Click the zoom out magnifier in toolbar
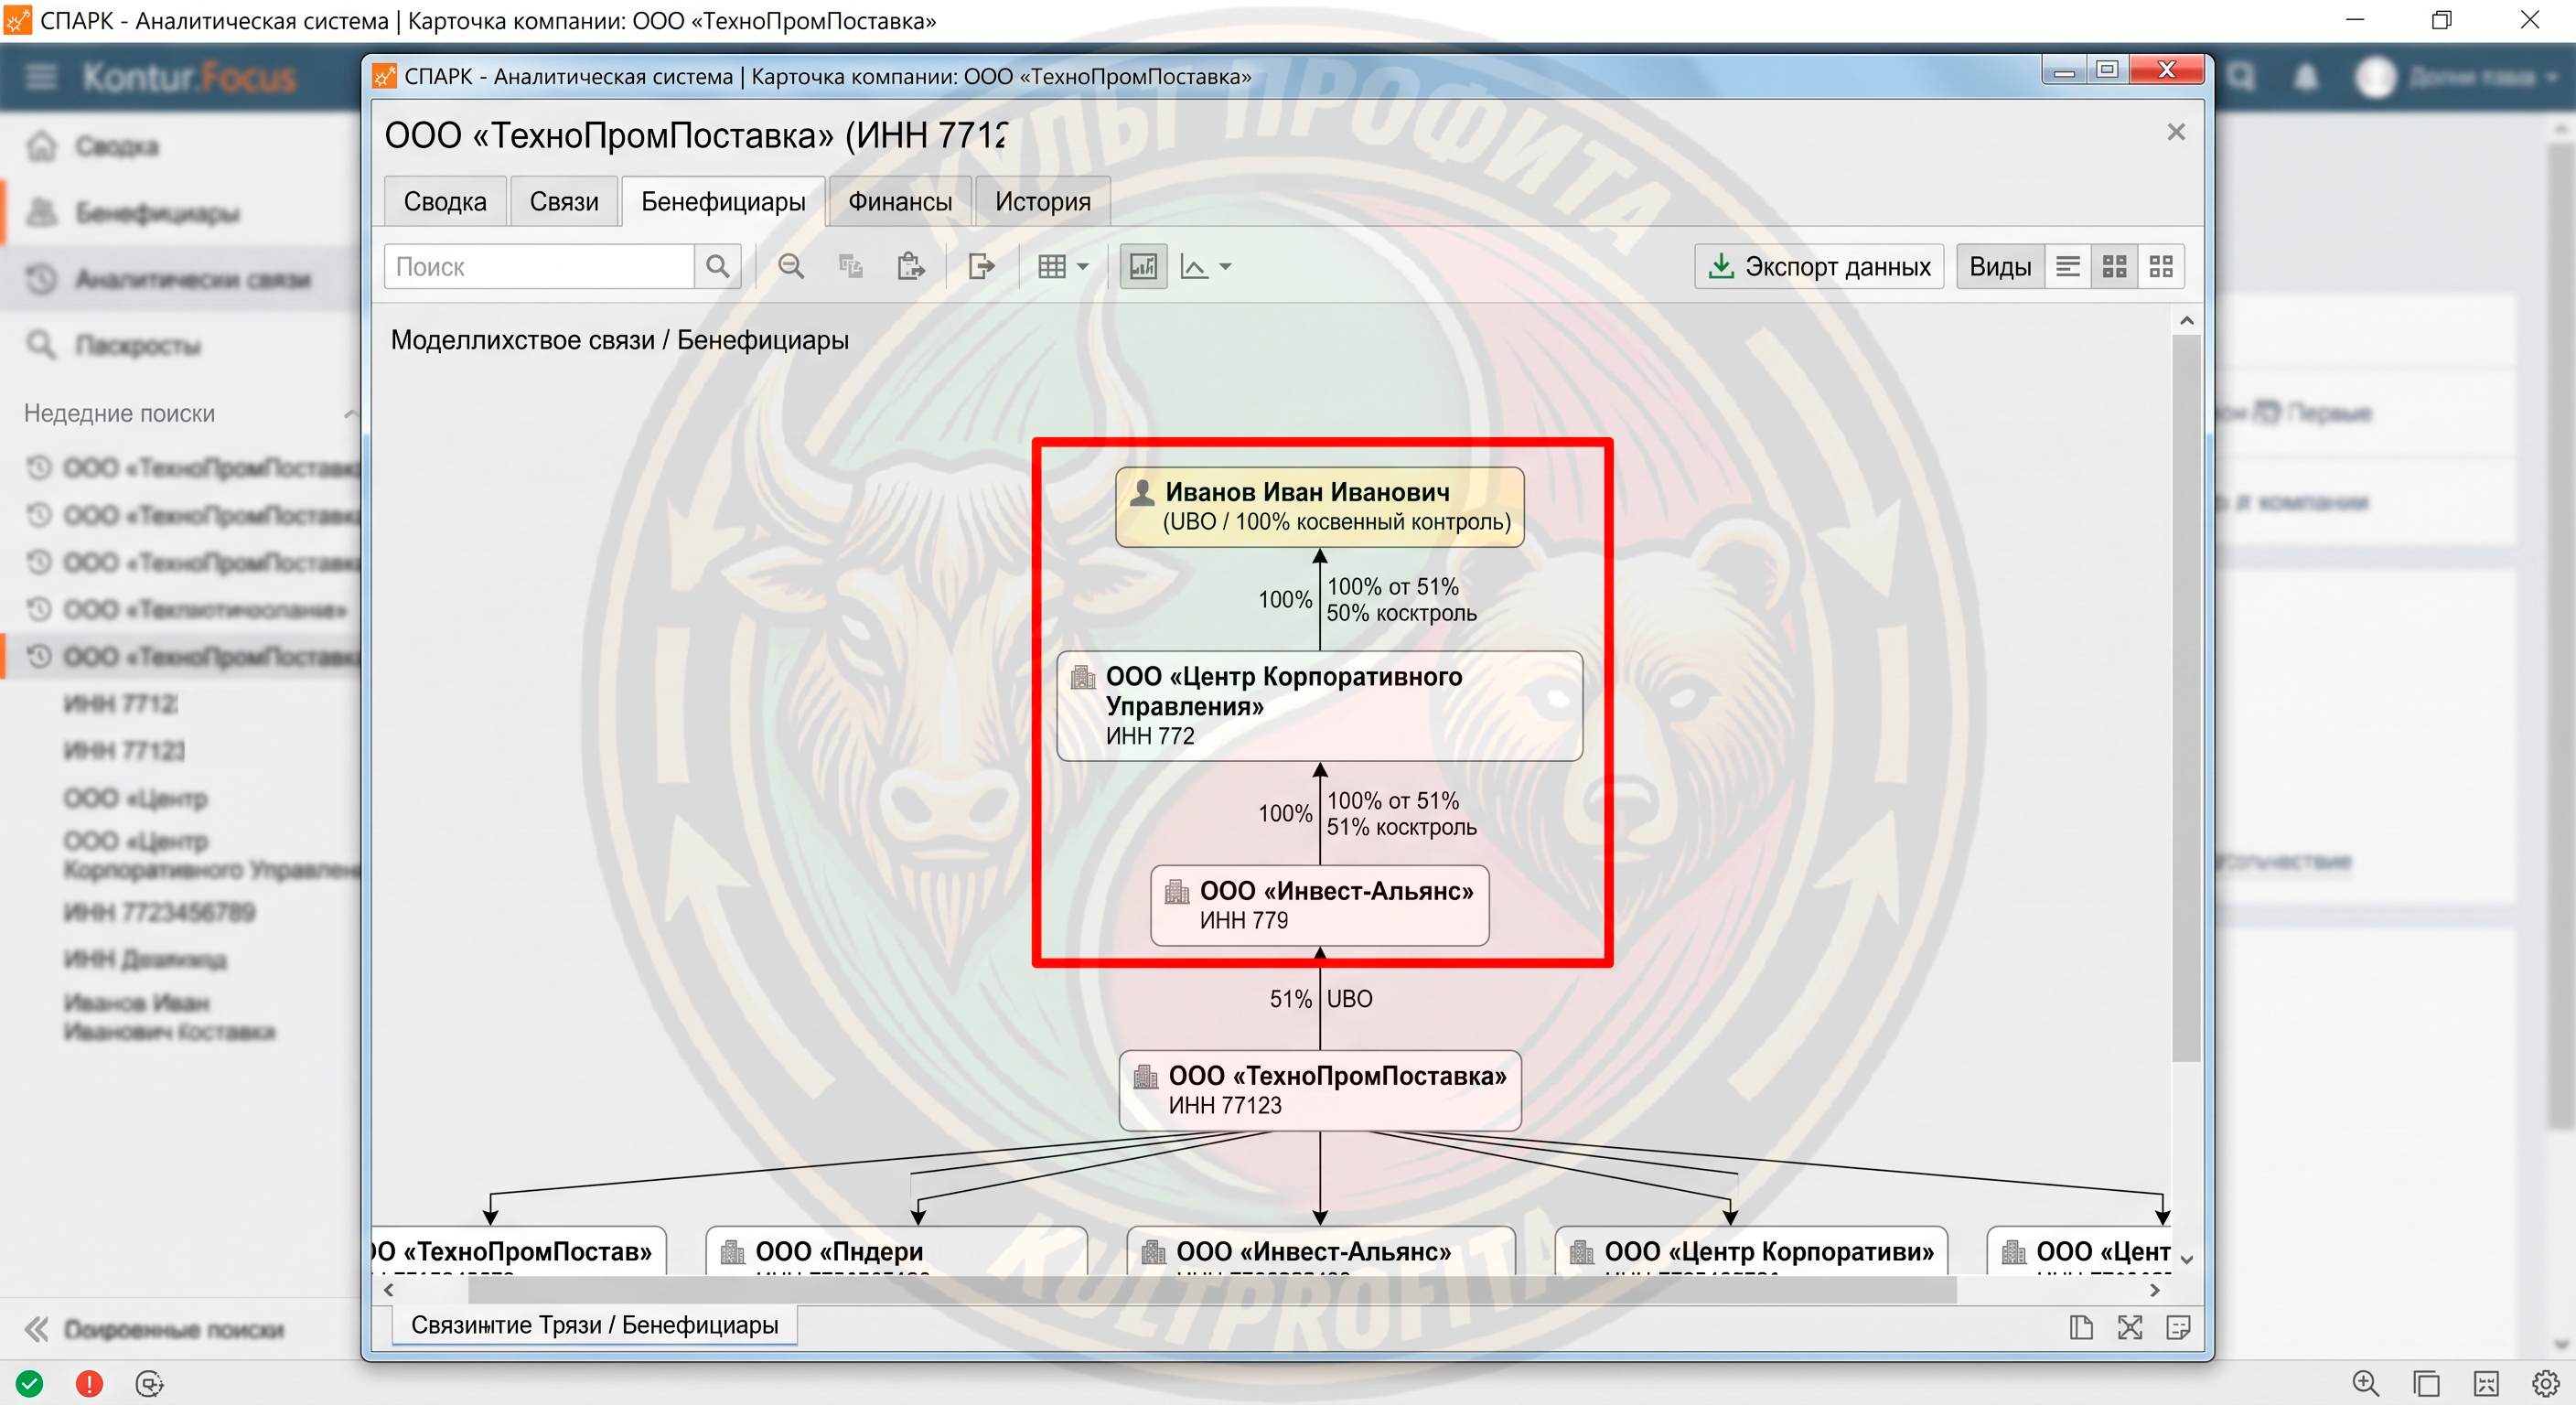Viewport: 2576px width, 1405px height. [x=791, y=267]
